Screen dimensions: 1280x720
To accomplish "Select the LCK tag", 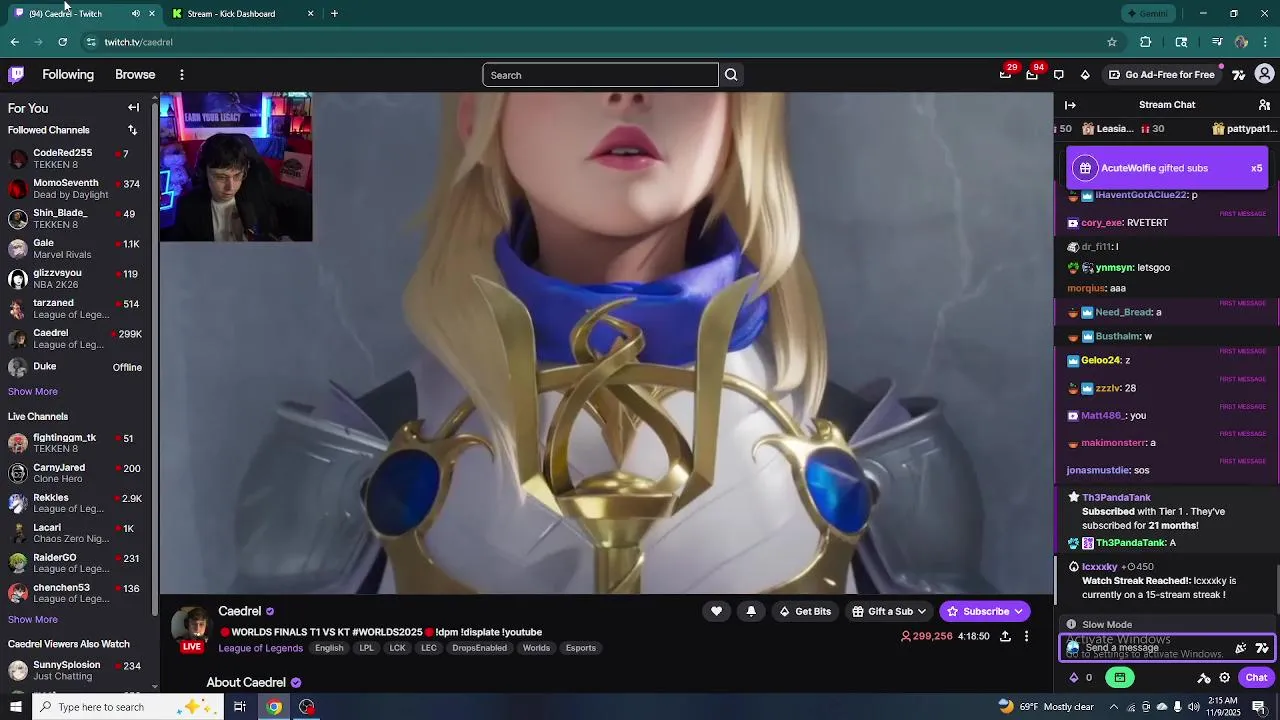I will (x=397, y=648).
